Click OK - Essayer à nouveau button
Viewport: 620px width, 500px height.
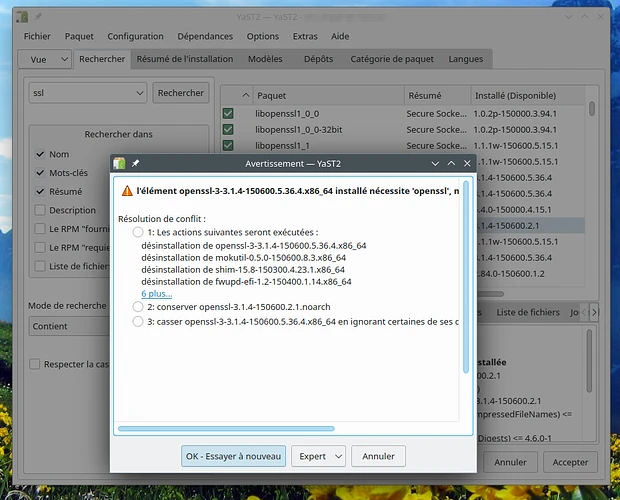pos(233,456)
